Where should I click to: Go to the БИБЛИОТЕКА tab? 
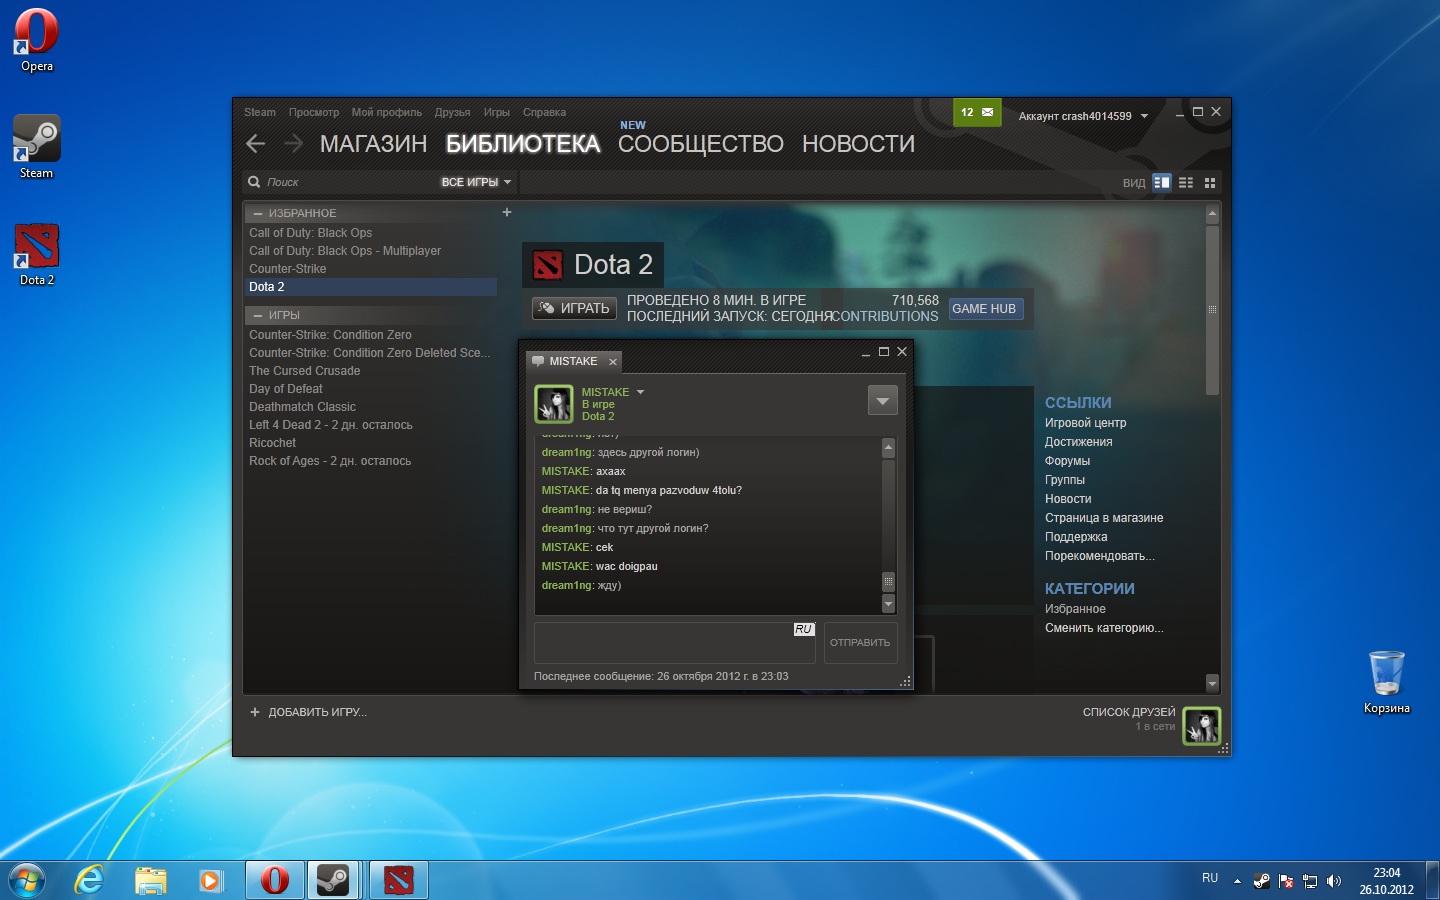[523, 144]
